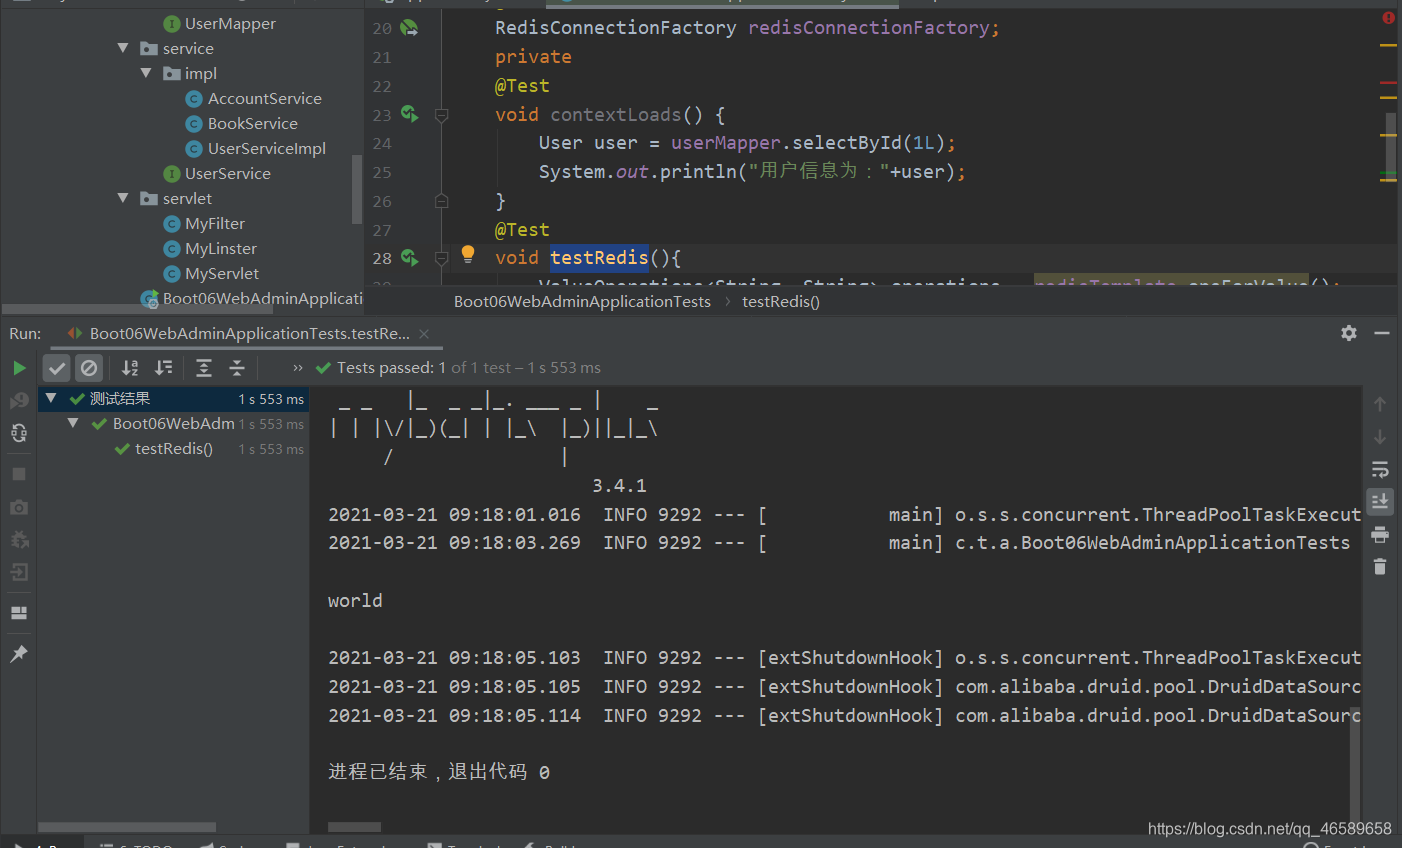Stop the running process
Image resolution: width=1402 pixels, height=848 pixels.
point(19,474)
